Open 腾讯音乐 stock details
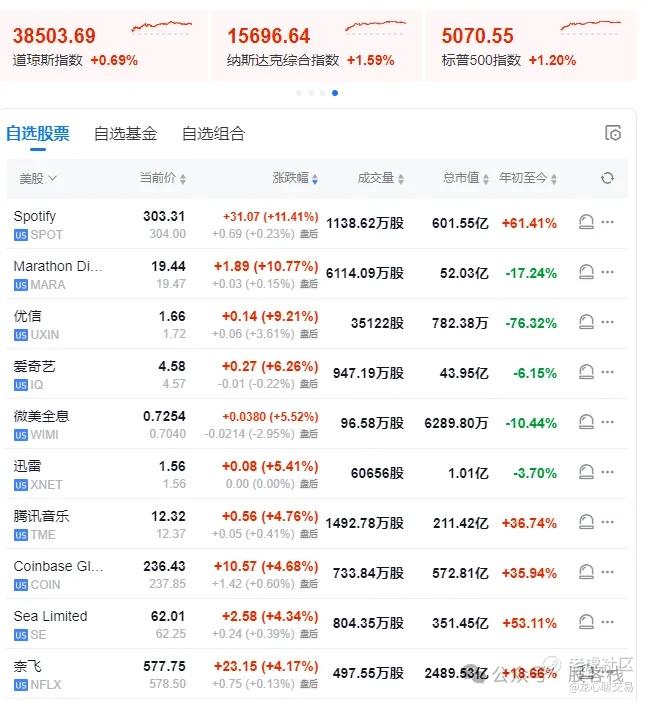The width and height of the screenshot is (645, 701). 42,517
